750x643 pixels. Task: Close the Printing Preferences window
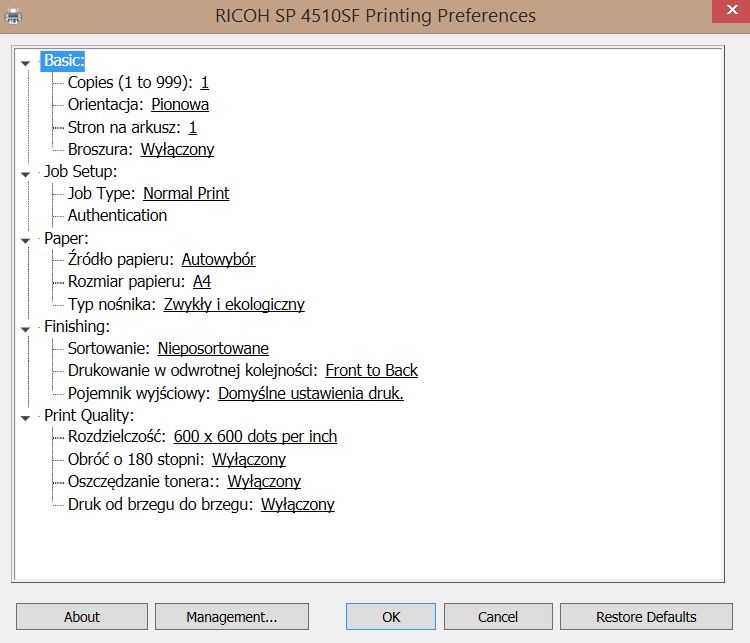(x=731, y=11)
